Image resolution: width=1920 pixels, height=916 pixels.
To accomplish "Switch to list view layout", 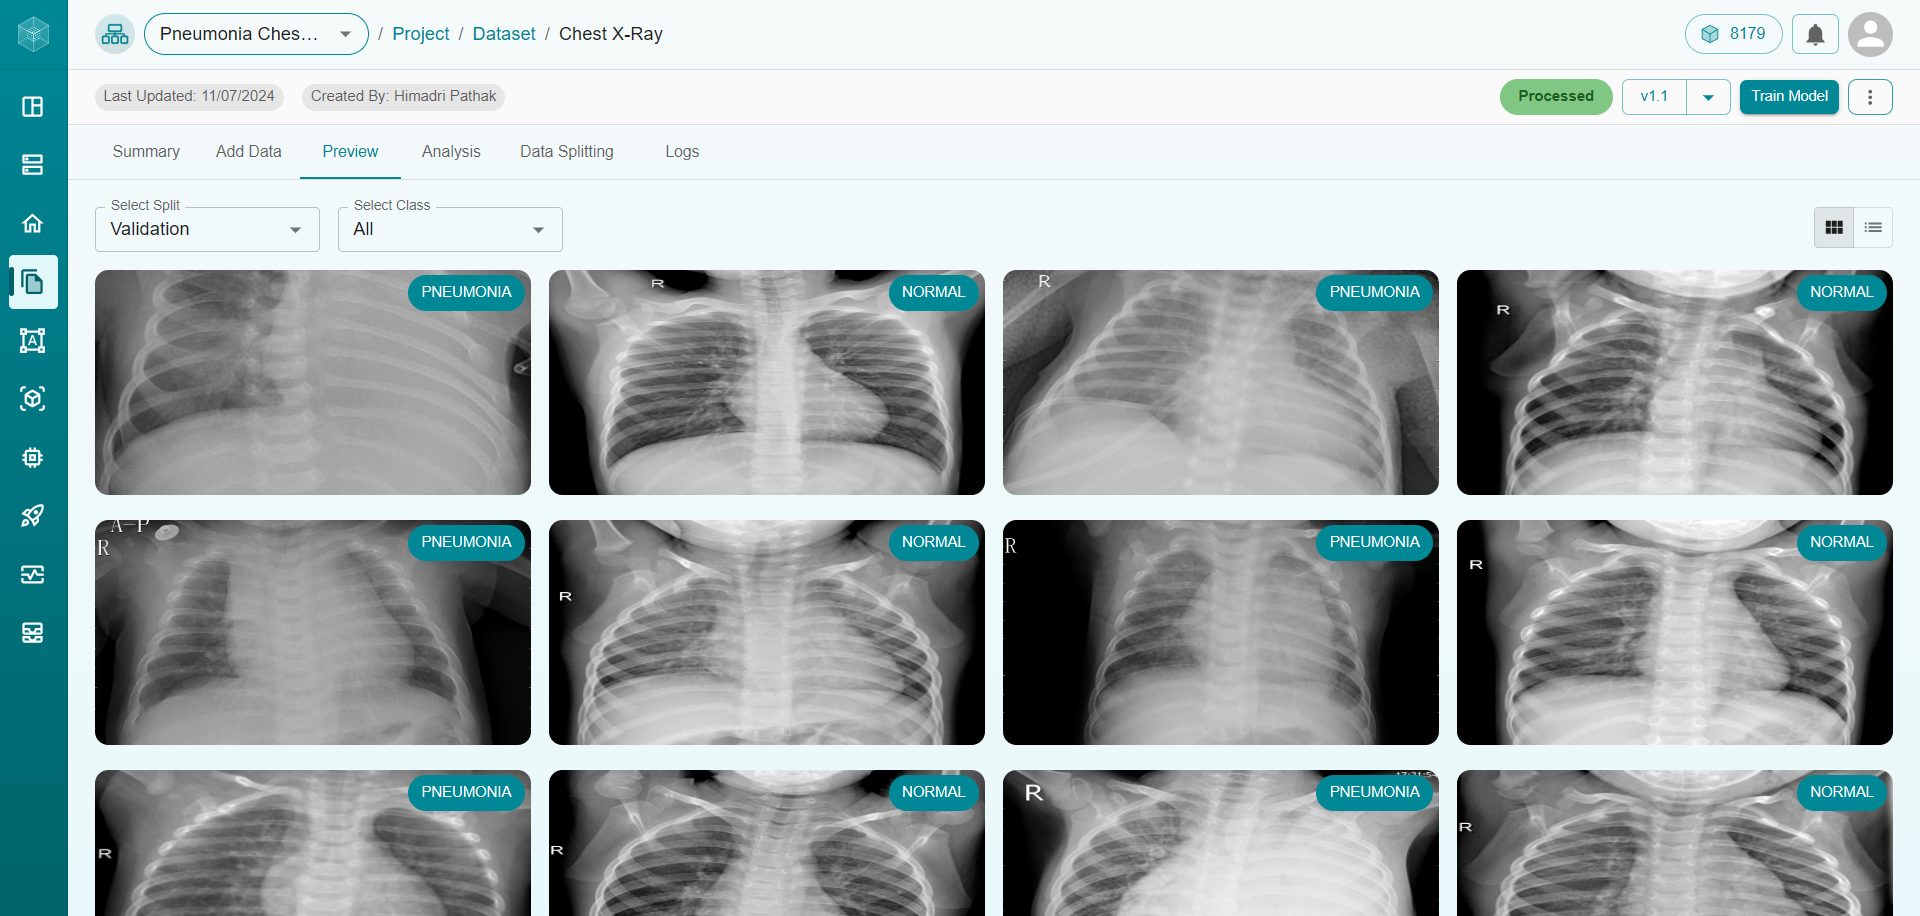I will [x=1873, y=228].
